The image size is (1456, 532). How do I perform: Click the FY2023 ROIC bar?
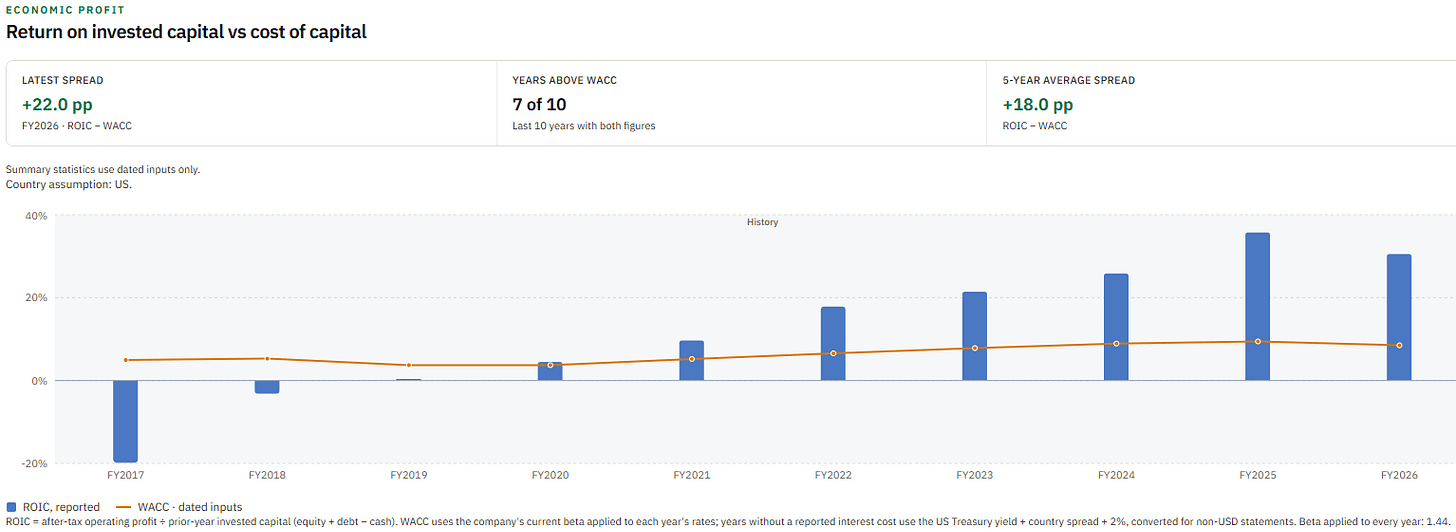click(975, 336)
